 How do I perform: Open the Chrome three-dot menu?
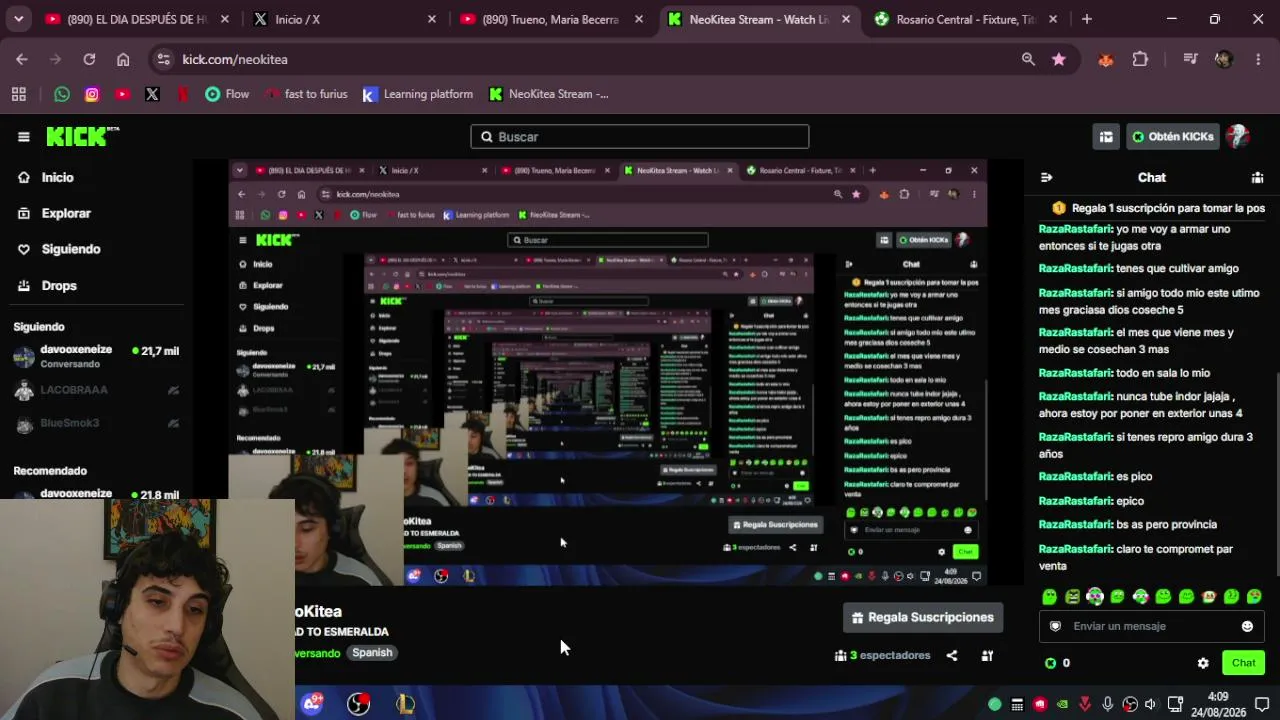tap(1258, 59)
